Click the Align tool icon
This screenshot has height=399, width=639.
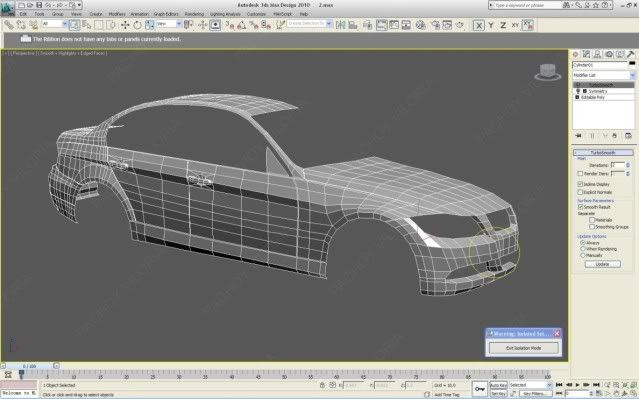coord(353,25)
